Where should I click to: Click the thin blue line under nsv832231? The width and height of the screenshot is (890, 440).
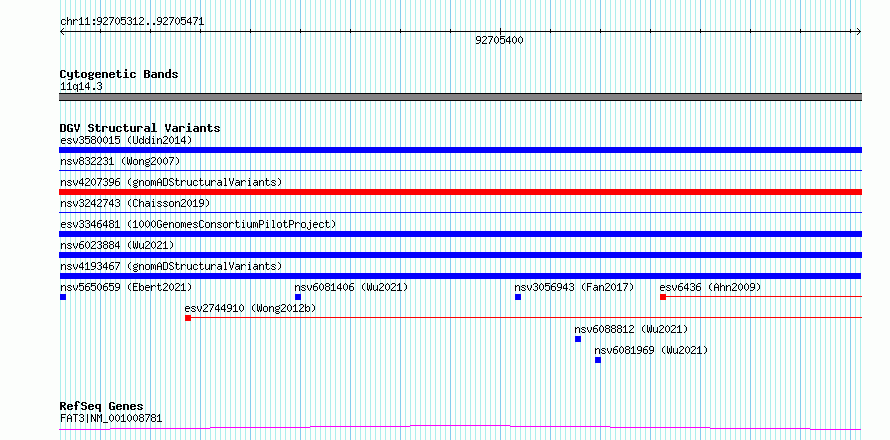[460, 170]
